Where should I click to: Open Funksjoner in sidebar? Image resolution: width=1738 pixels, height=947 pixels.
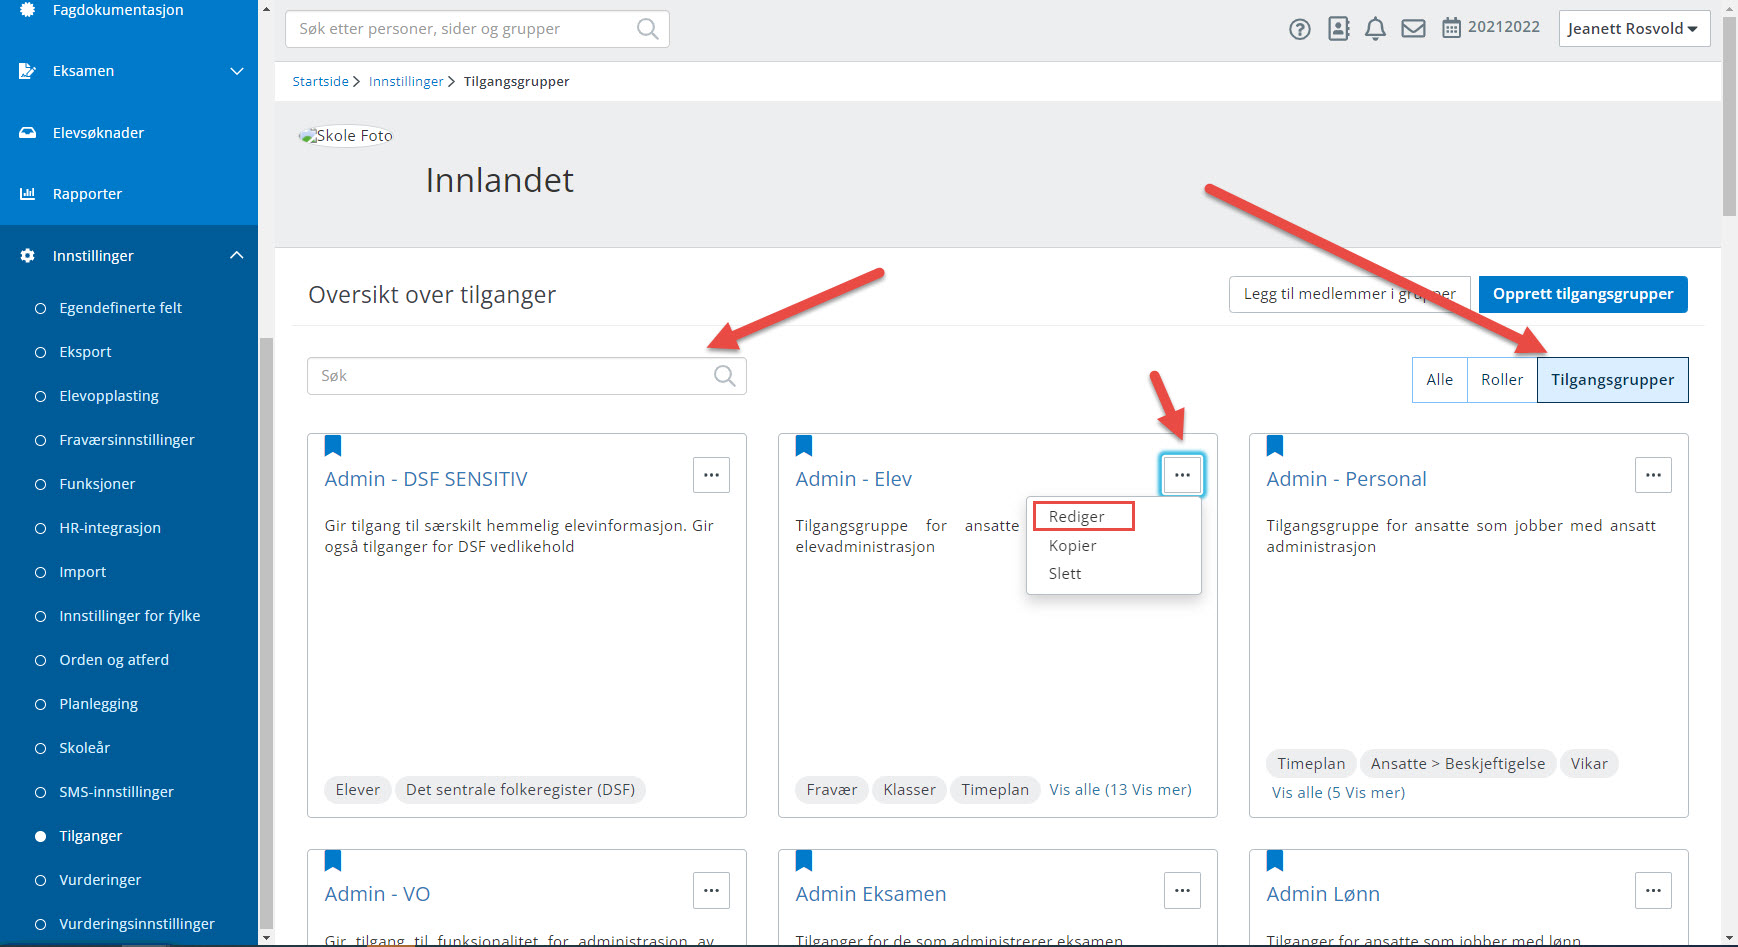(97, 484)
